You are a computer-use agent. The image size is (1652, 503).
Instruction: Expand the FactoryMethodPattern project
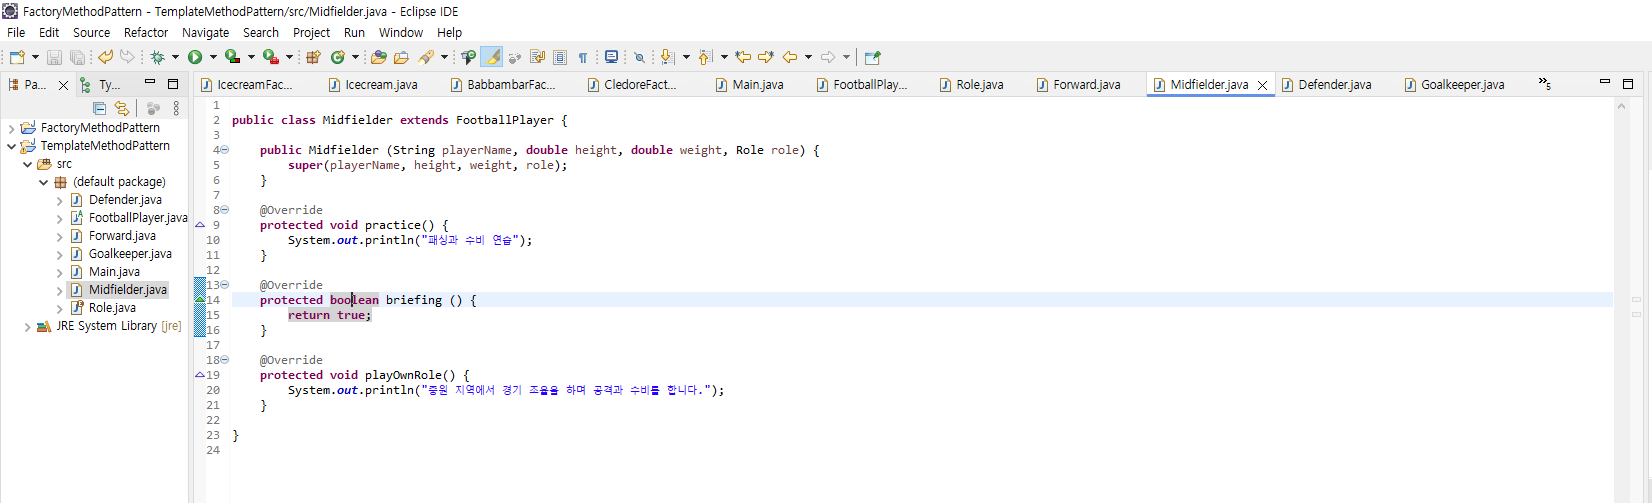[x=11, y=128]
